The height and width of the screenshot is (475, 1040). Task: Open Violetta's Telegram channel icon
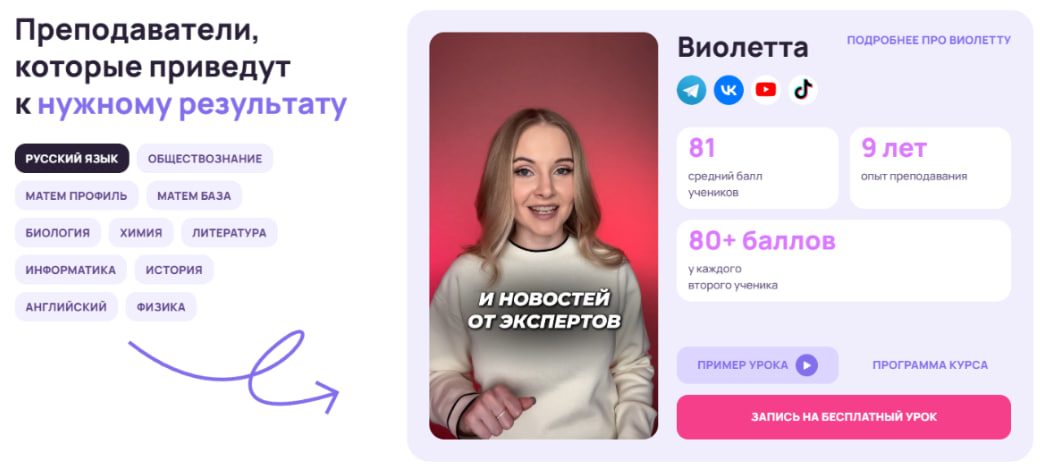691,90
